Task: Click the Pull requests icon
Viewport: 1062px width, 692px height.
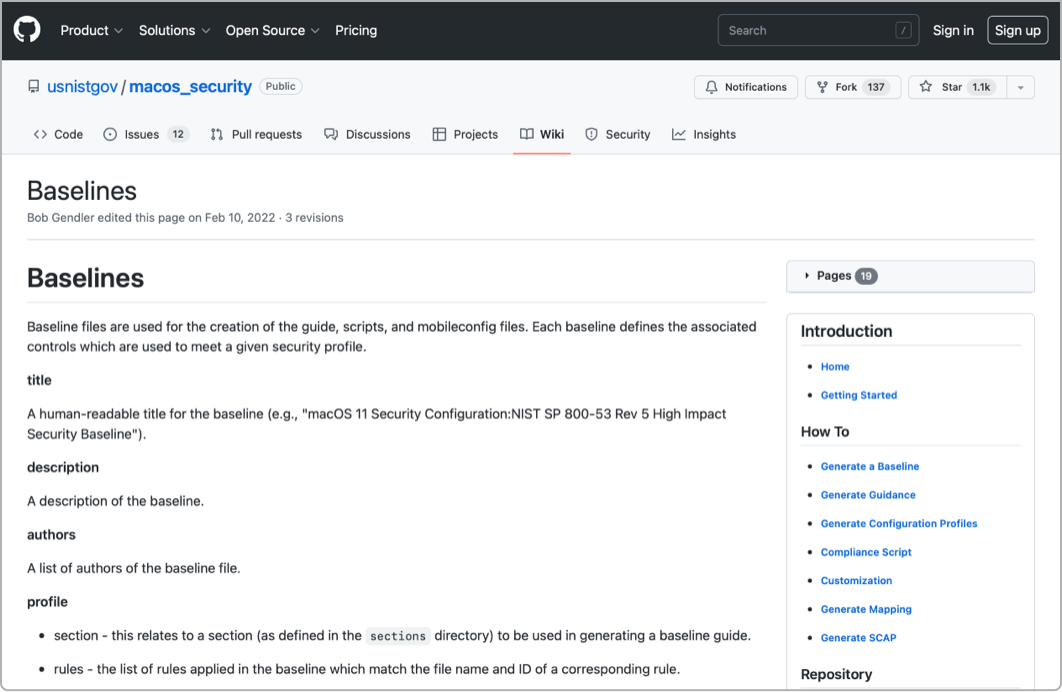Action: pyautogui.click(x=217, y=134)
